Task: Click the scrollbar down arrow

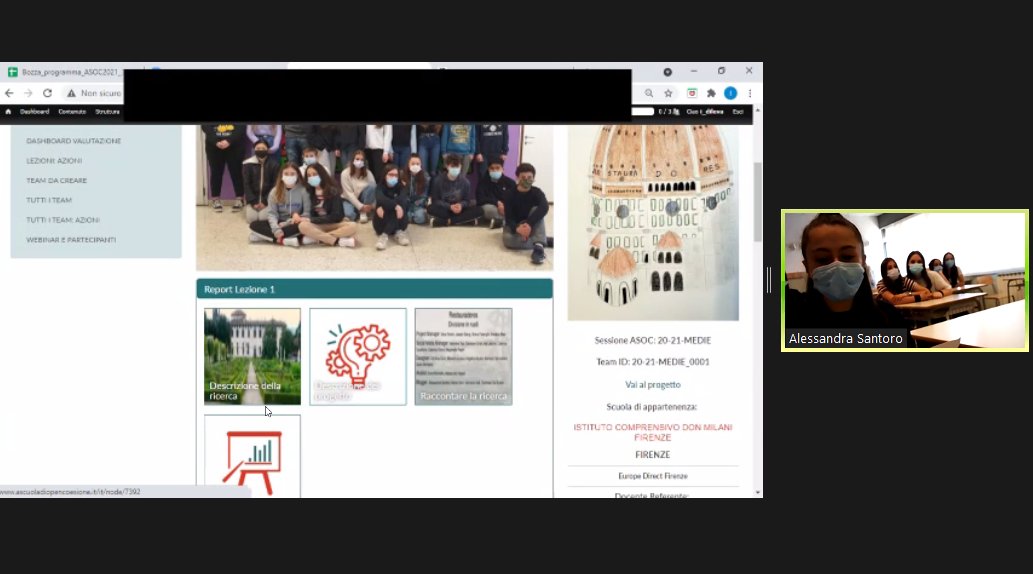Action: point(758,492)
